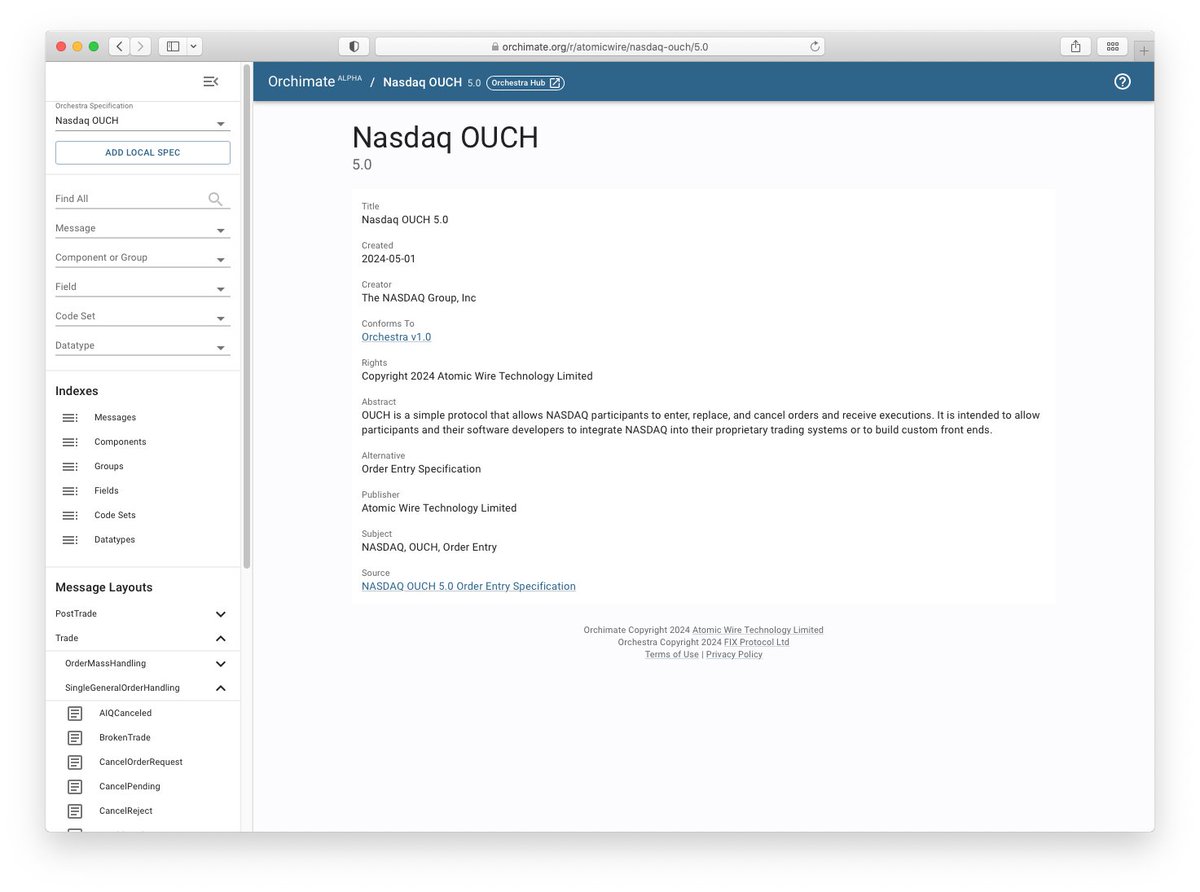Open the Field dropdown filter

pyautogui.click(x=142, y=287)
